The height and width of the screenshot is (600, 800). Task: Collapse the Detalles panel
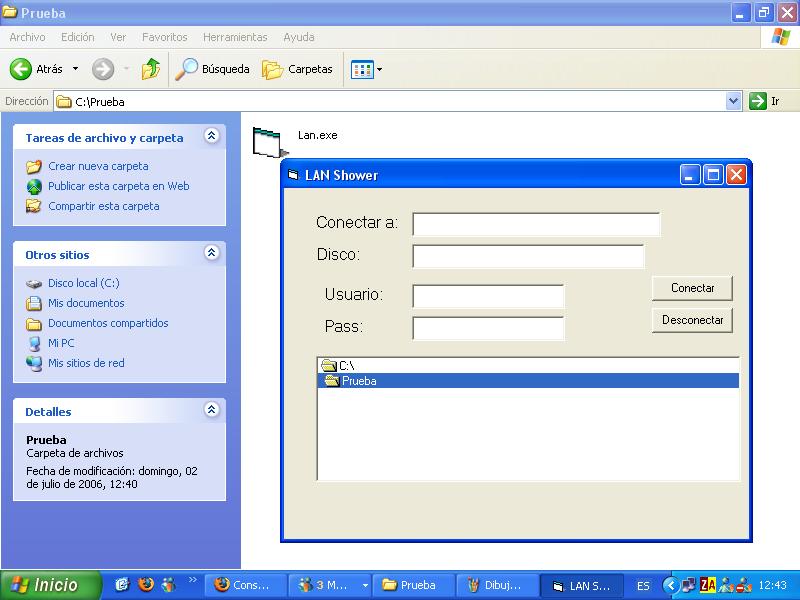click(211, 410)
